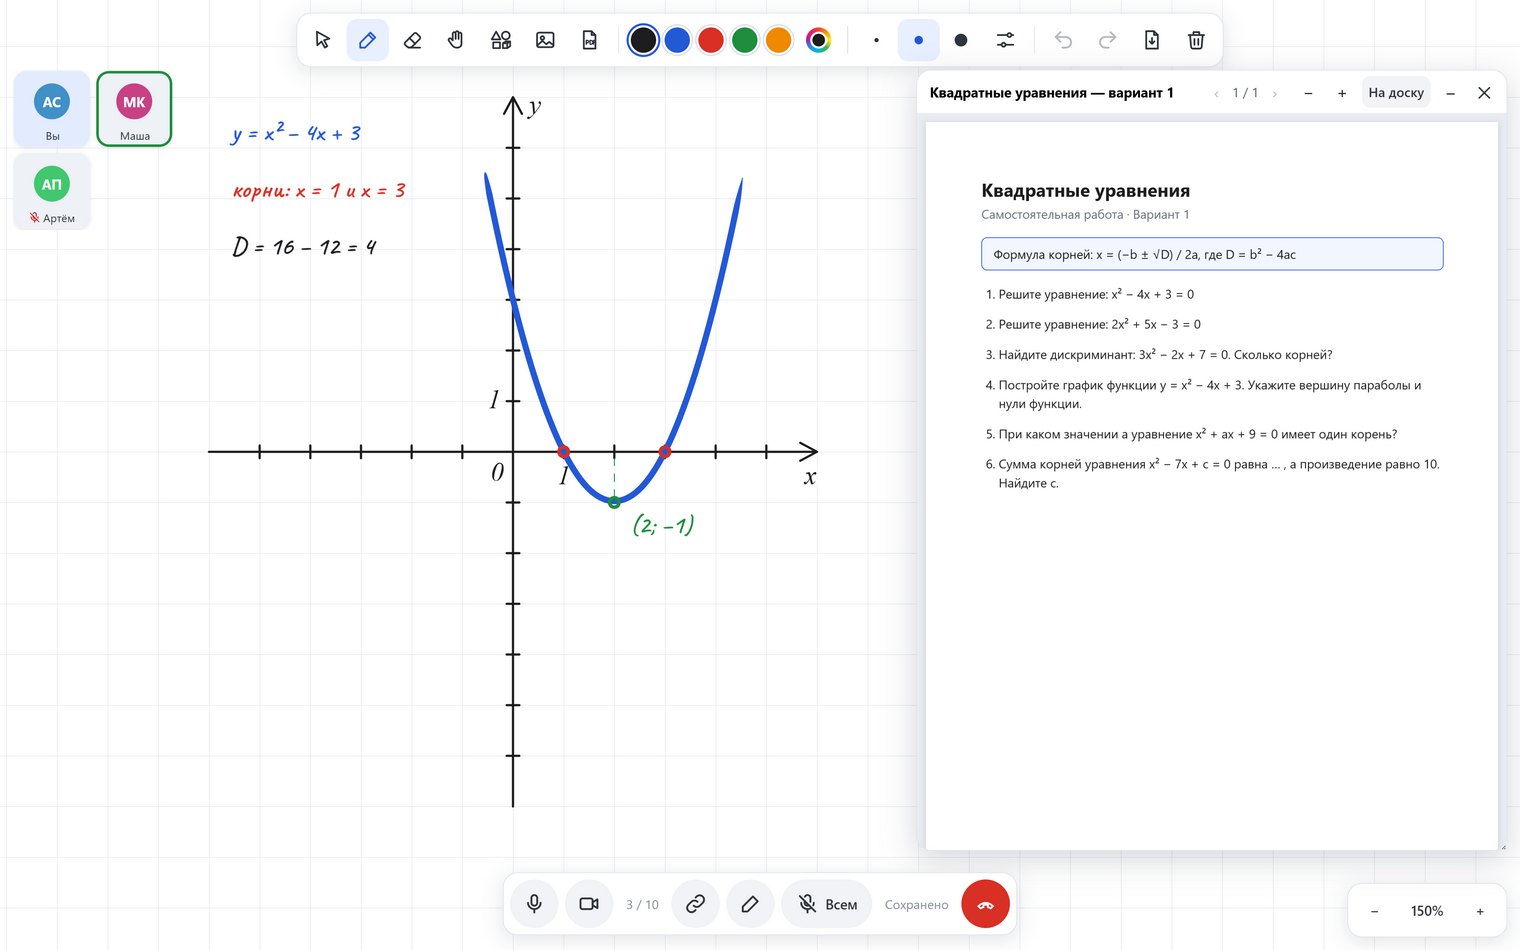The image size is (1520, 950).
Task: Mute everyone with Всем button
Action: [x=827, y=904]
